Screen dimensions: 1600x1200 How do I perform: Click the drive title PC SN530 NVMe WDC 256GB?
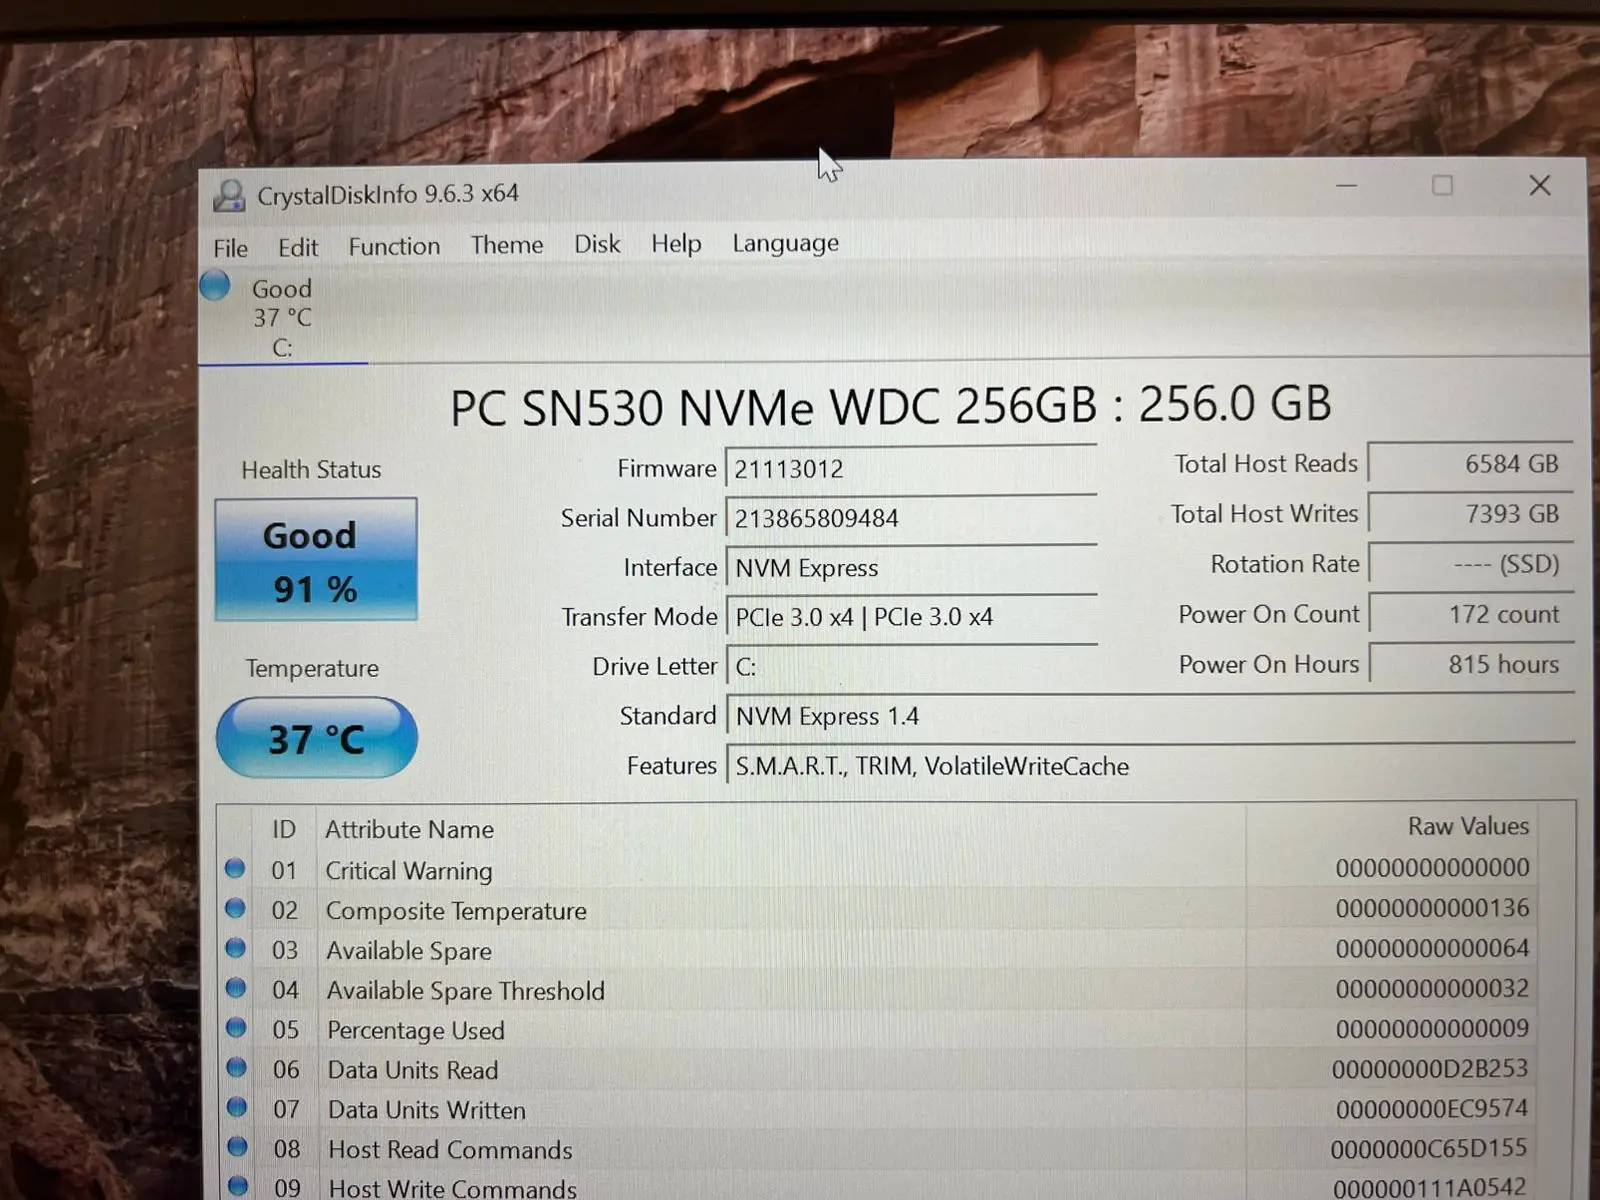coord(890,405)
